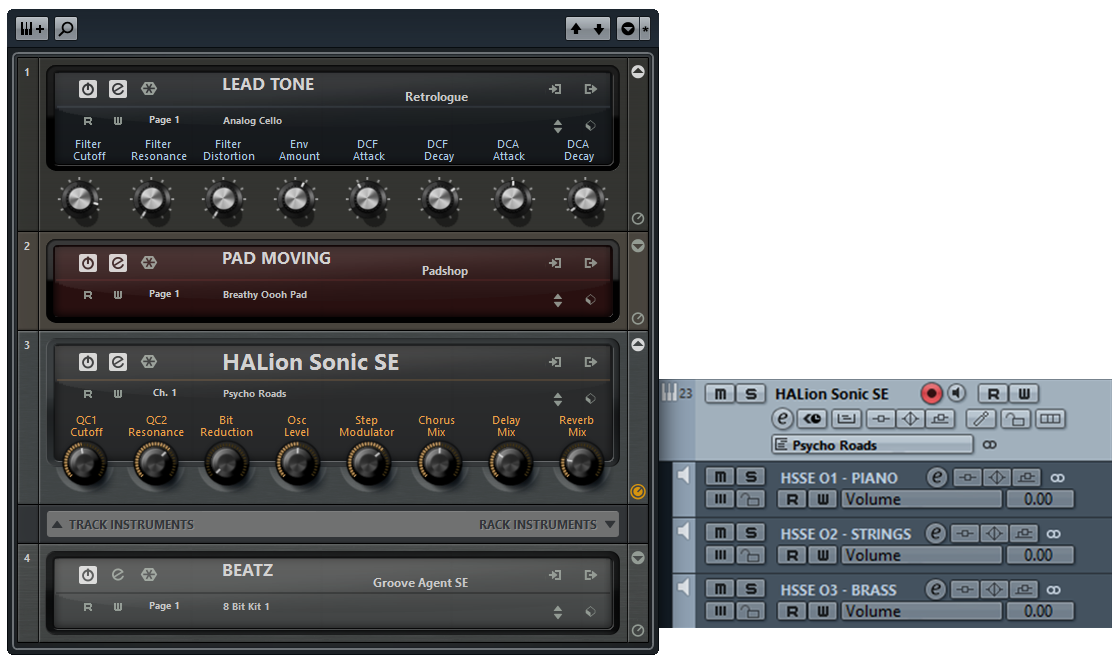The width and height of the screenshot is (1120, 662).
Task: Select the Analog Cello preset name
Action: tap(252, 121)
